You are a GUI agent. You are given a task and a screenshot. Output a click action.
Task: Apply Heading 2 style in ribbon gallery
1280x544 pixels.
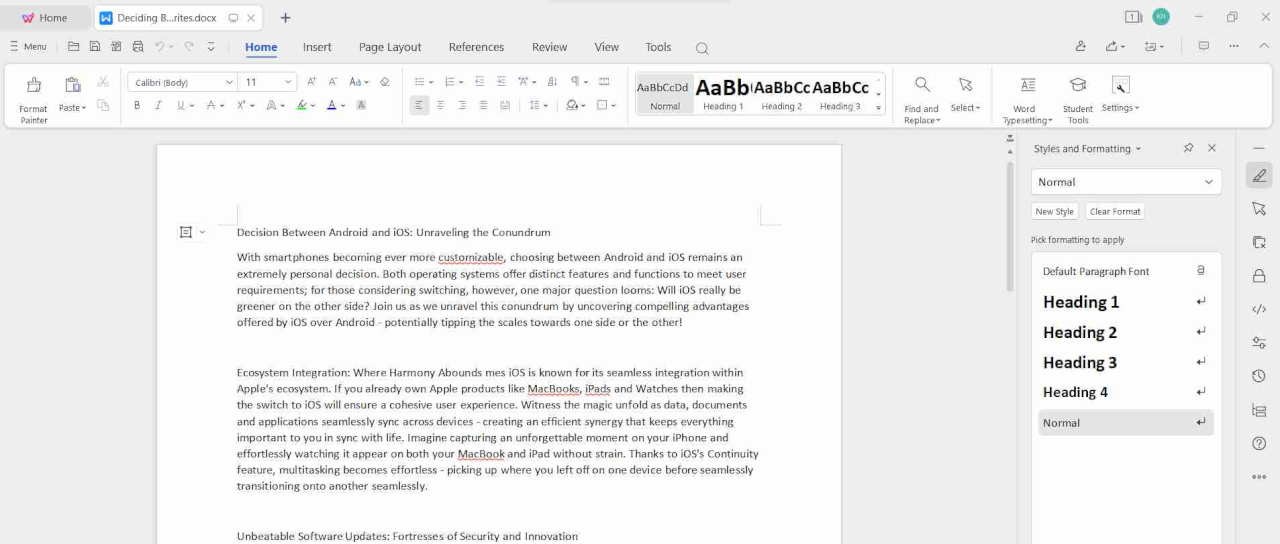click(781, 94)
